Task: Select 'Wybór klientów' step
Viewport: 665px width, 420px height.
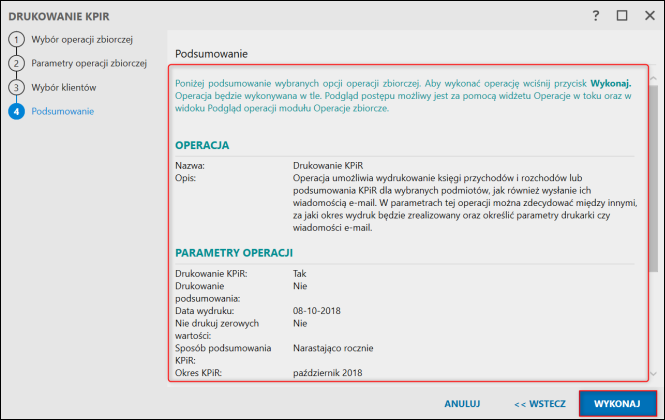Action: click(x=64, y=87)
